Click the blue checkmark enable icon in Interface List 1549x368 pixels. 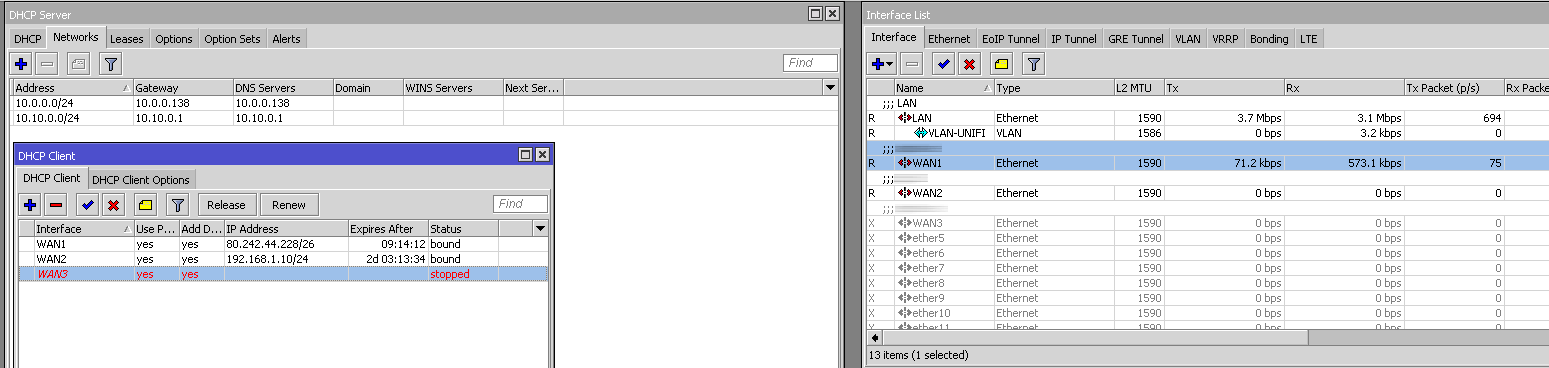click(942, 64)
